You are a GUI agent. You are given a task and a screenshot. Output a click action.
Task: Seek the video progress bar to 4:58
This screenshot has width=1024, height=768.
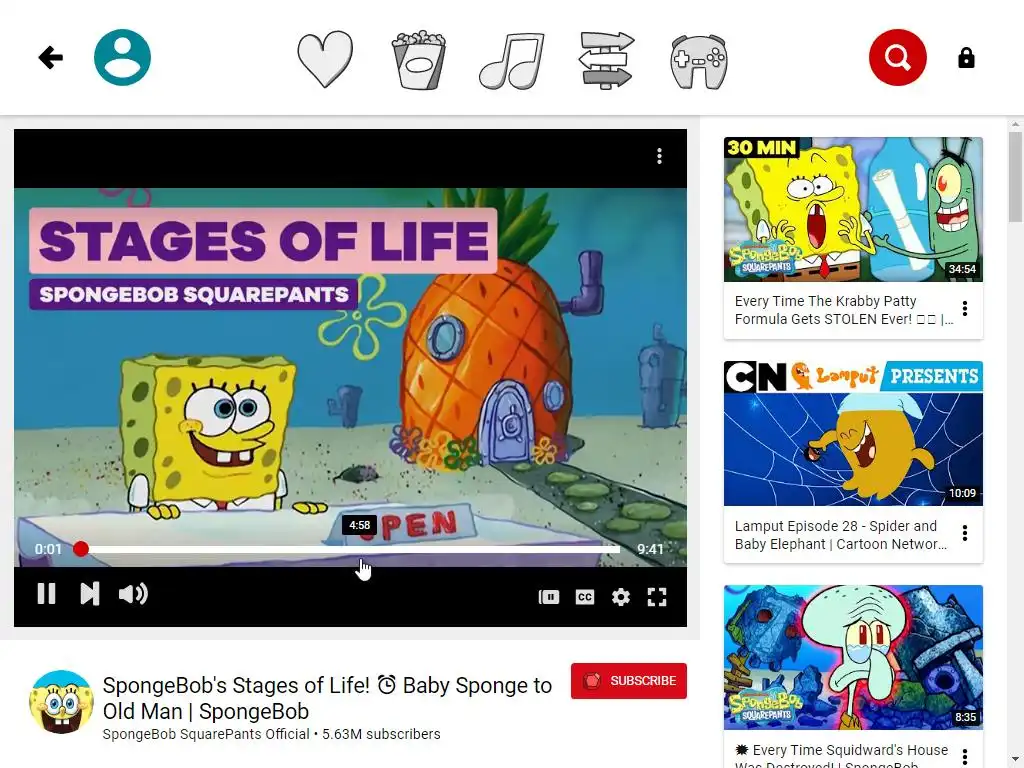(x=359, y=549)
